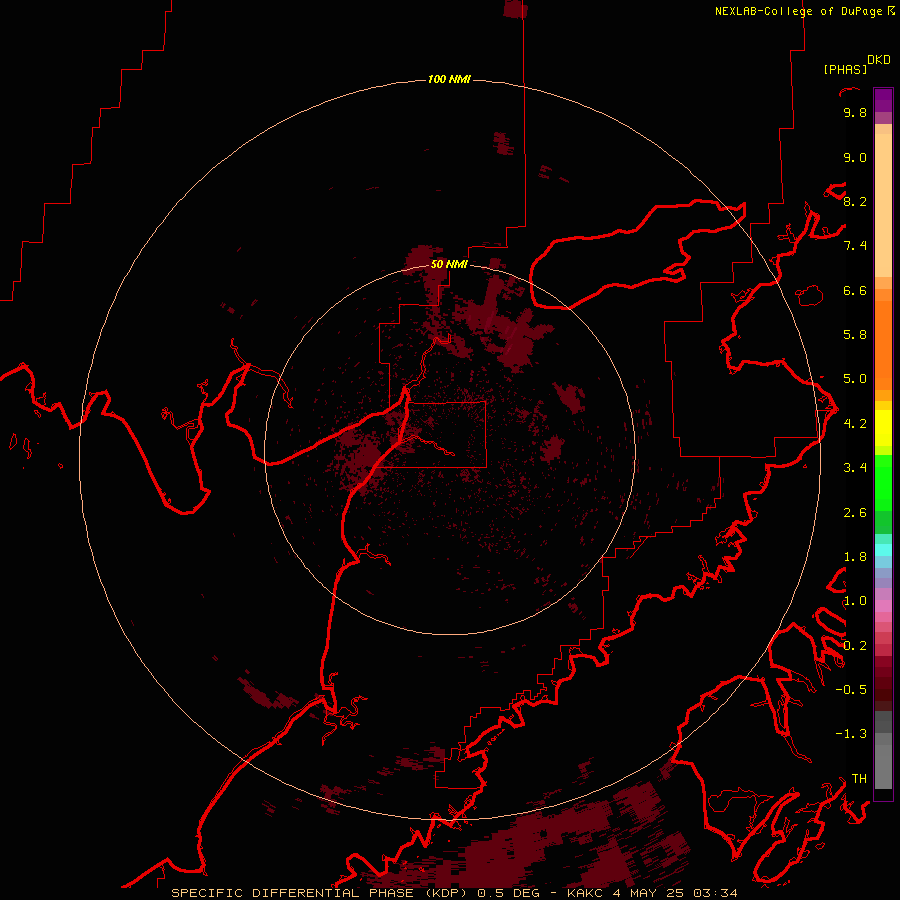Click SPECIFIC DIFFERENTIAL PHASE in the caption
The image size is (900, 900).
(x=292, y=893)
